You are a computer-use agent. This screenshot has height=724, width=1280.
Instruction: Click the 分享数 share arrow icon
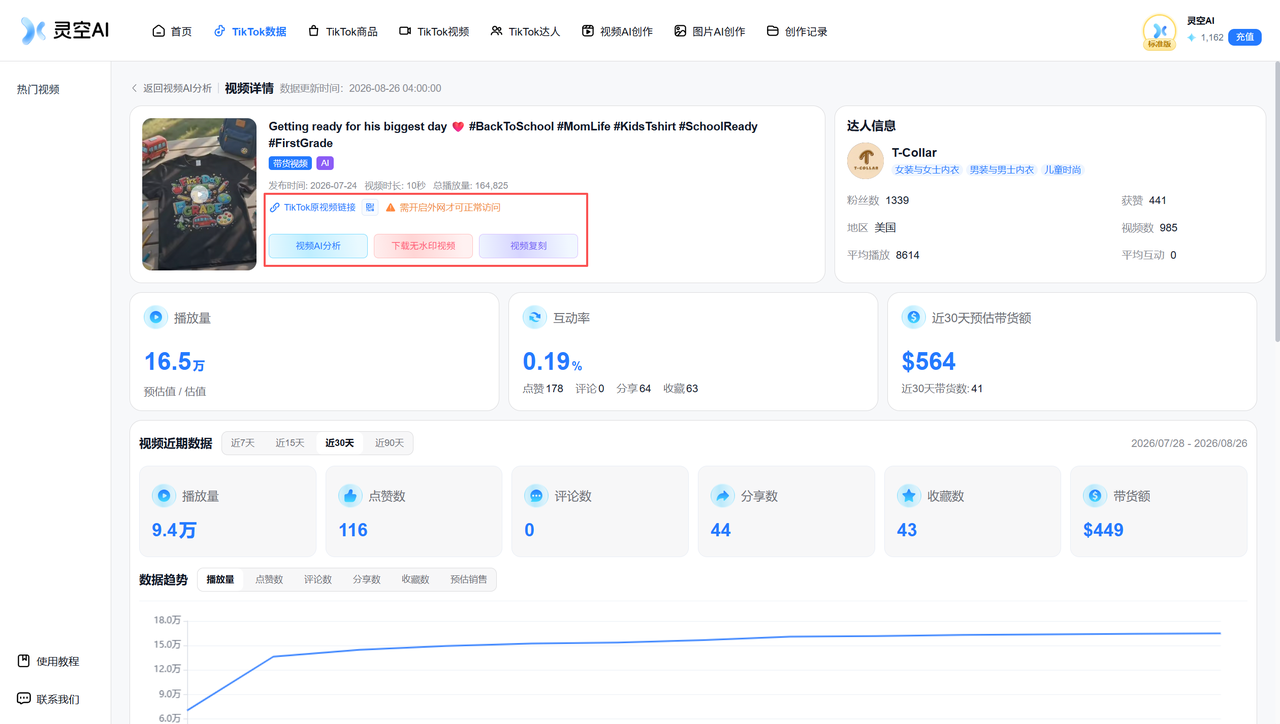722,495
